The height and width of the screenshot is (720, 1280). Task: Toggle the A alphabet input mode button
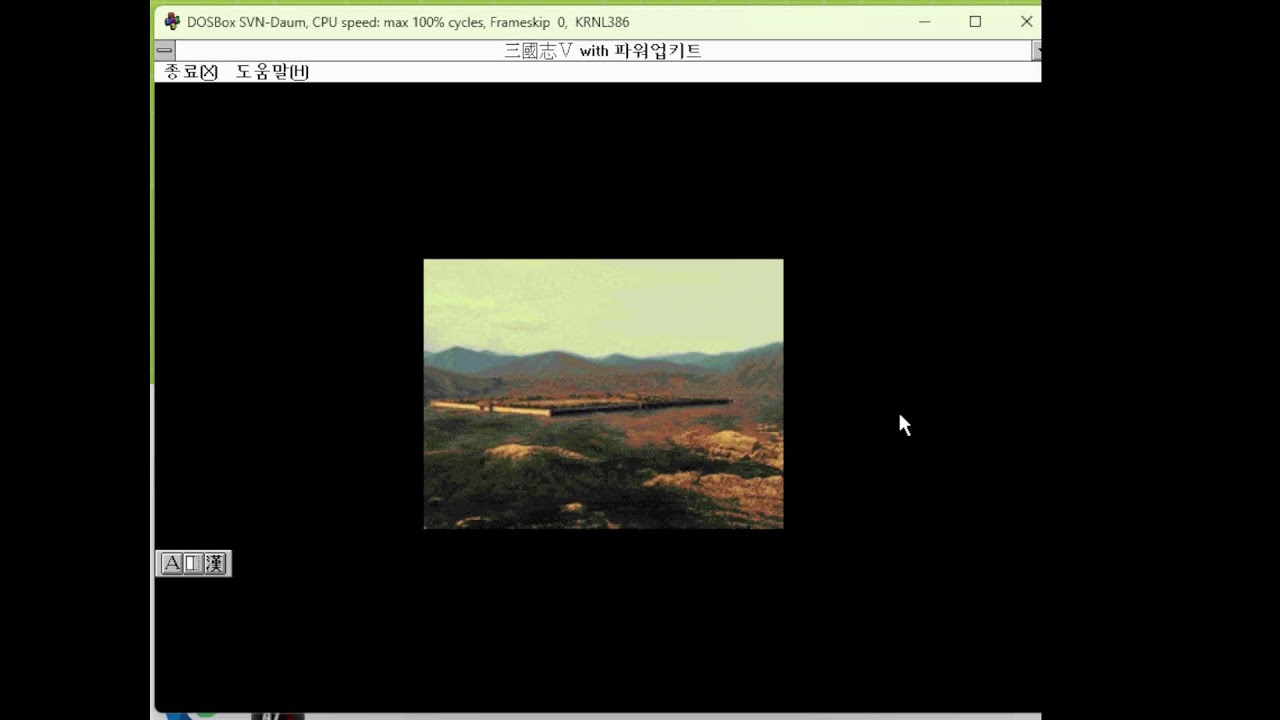(171, 563)
